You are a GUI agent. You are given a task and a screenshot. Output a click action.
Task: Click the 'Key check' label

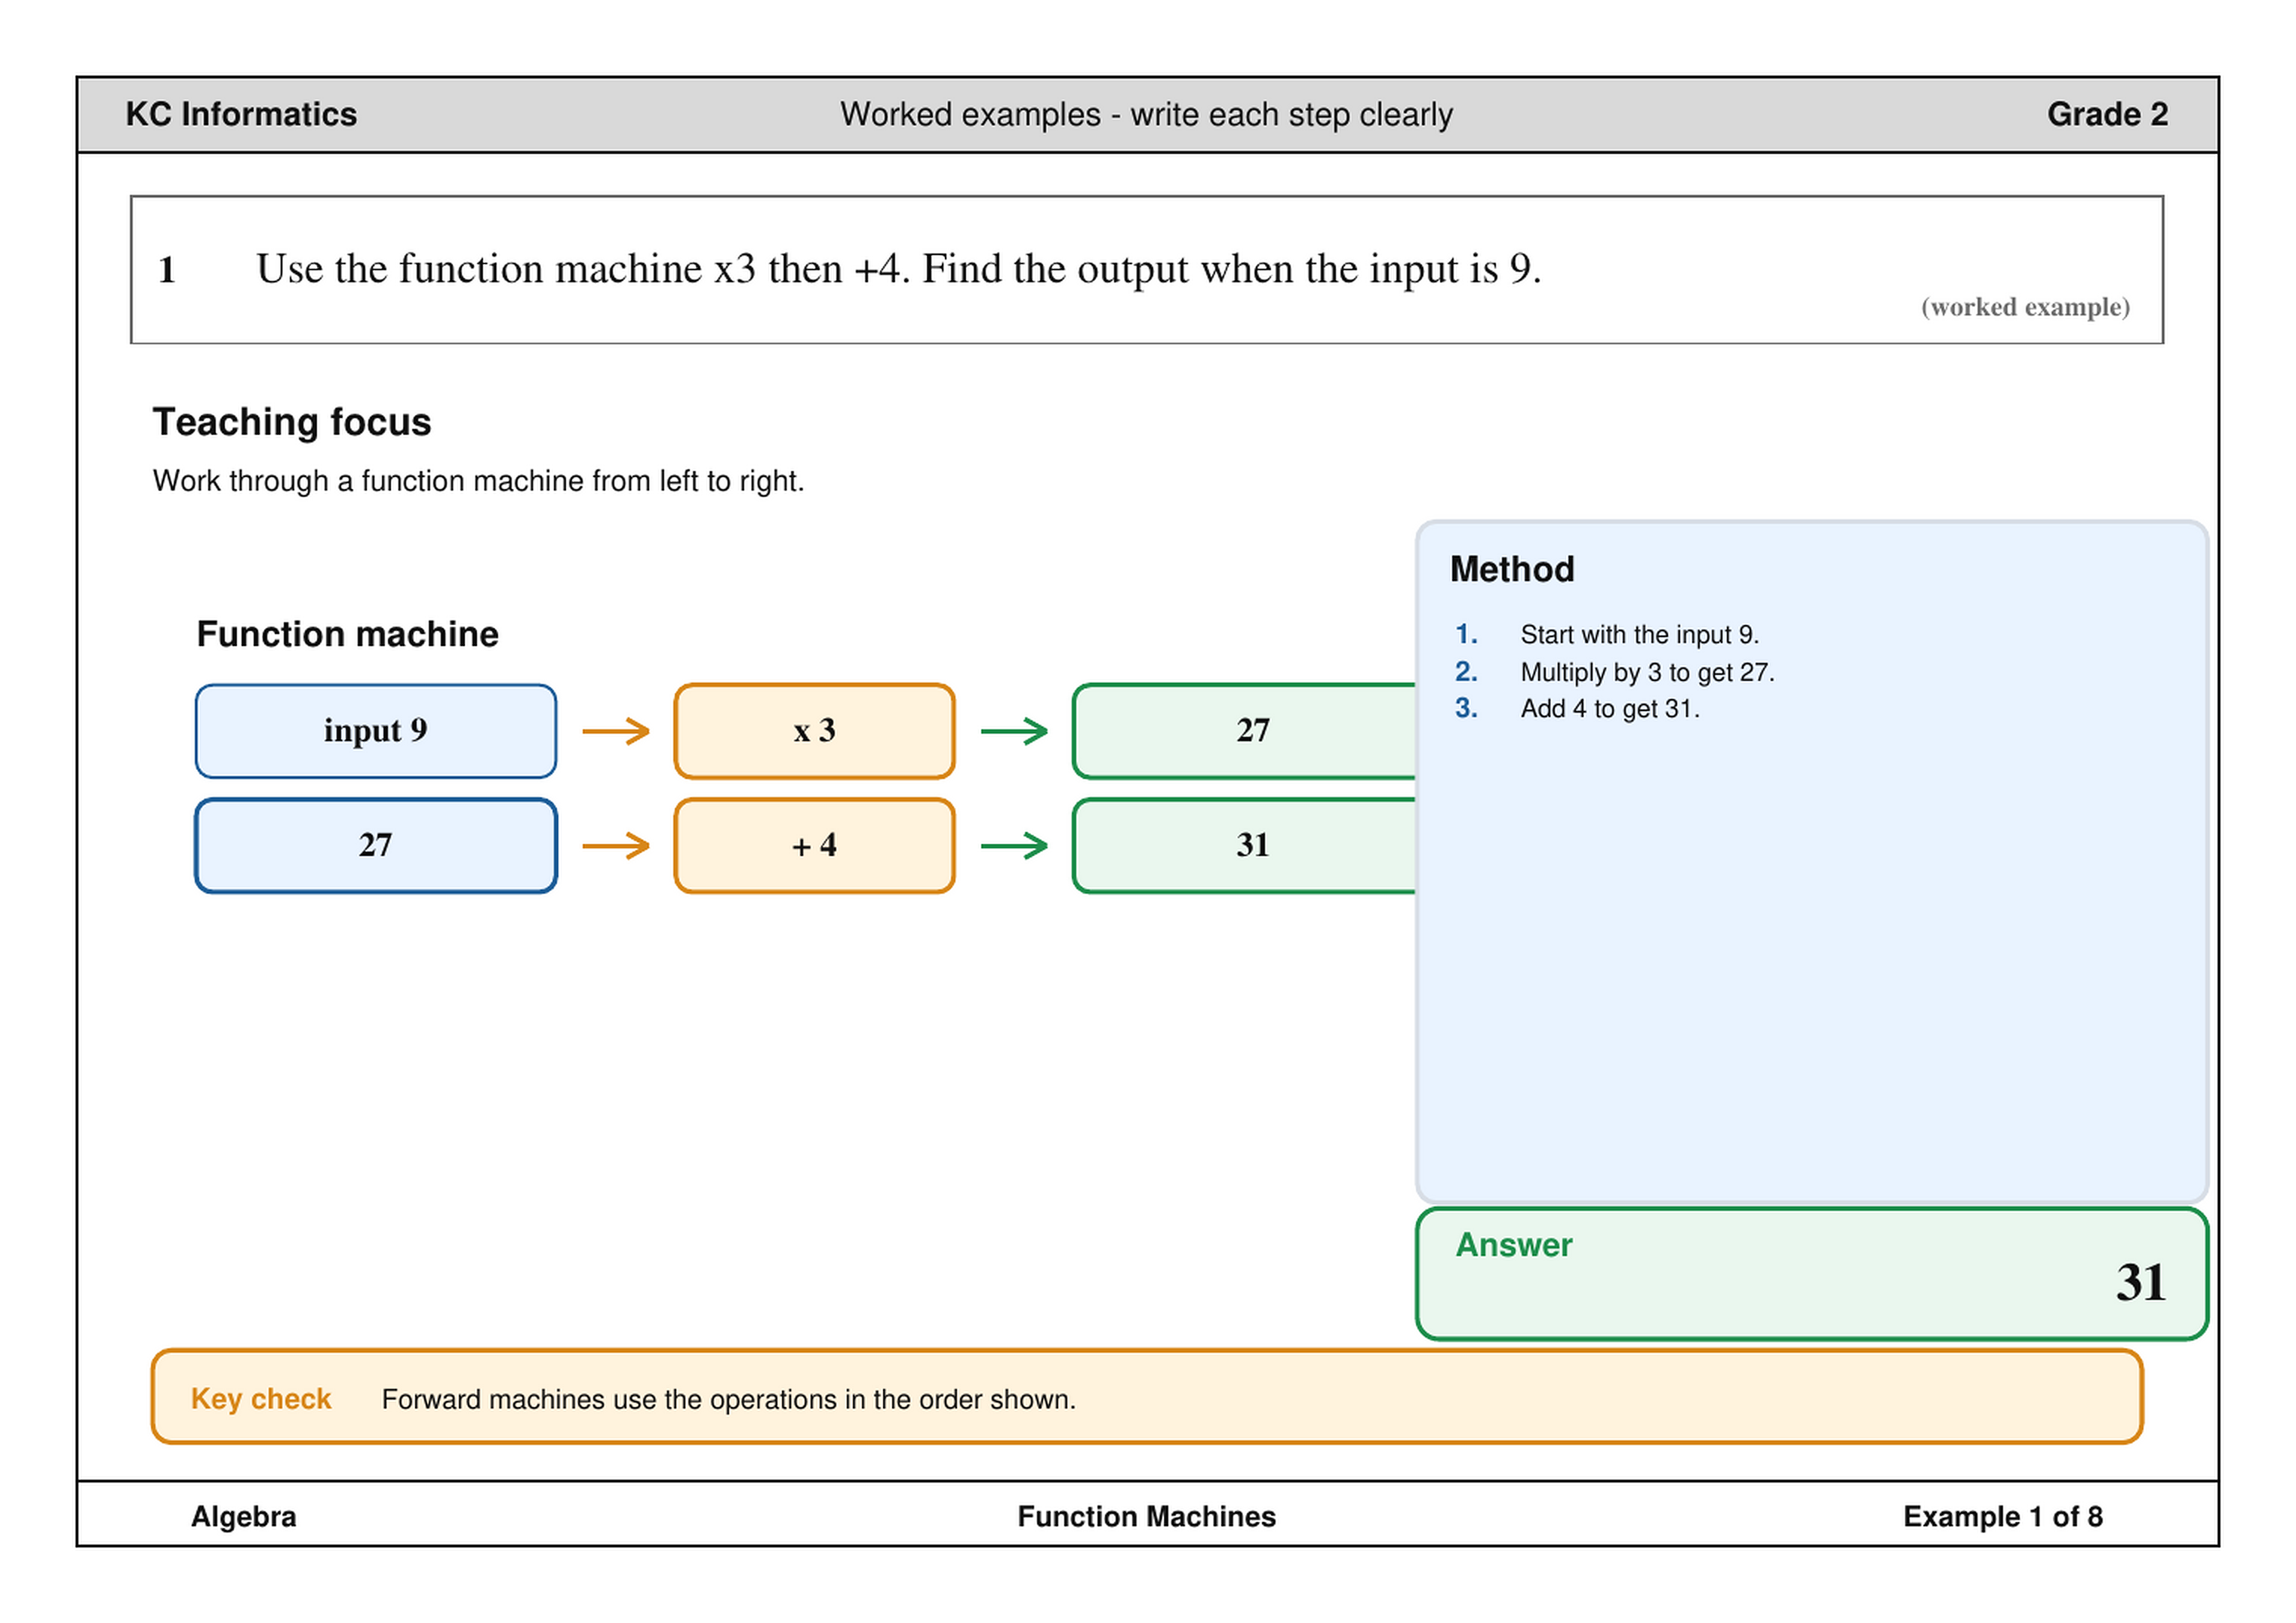[x=261, y=1399]
